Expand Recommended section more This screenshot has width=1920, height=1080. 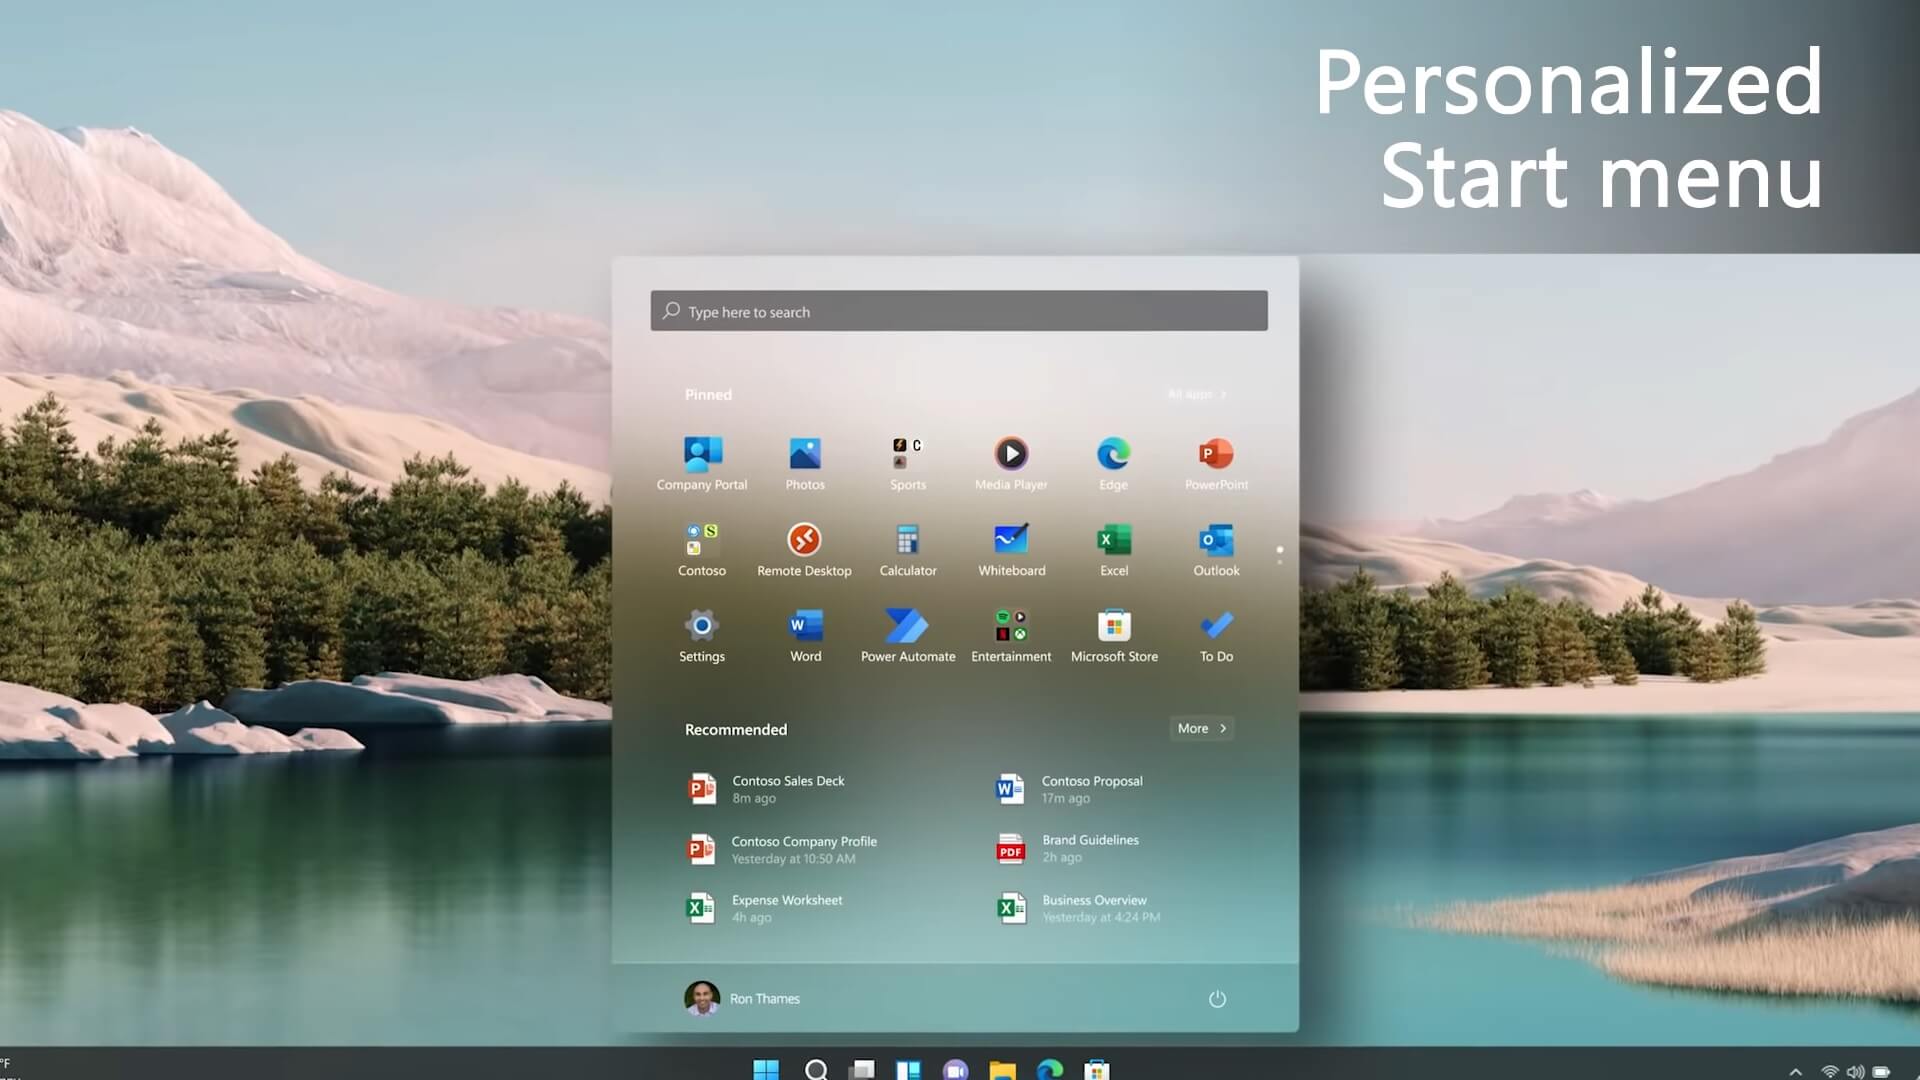pyautogui.click(x=1199, y=727)
